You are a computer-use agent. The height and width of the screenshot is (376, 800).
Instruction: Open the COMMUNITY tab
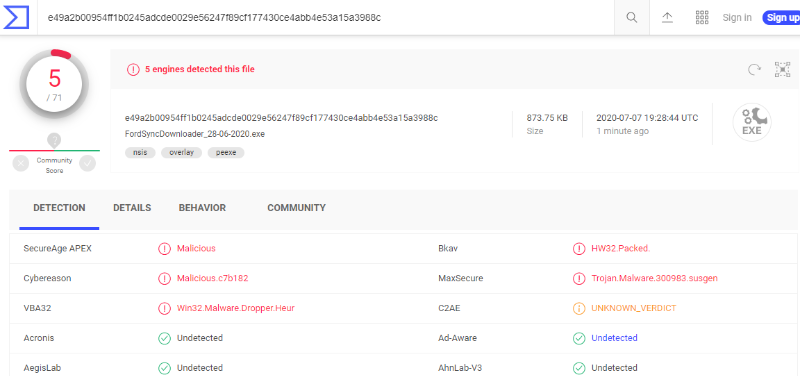tap(296, 208)
